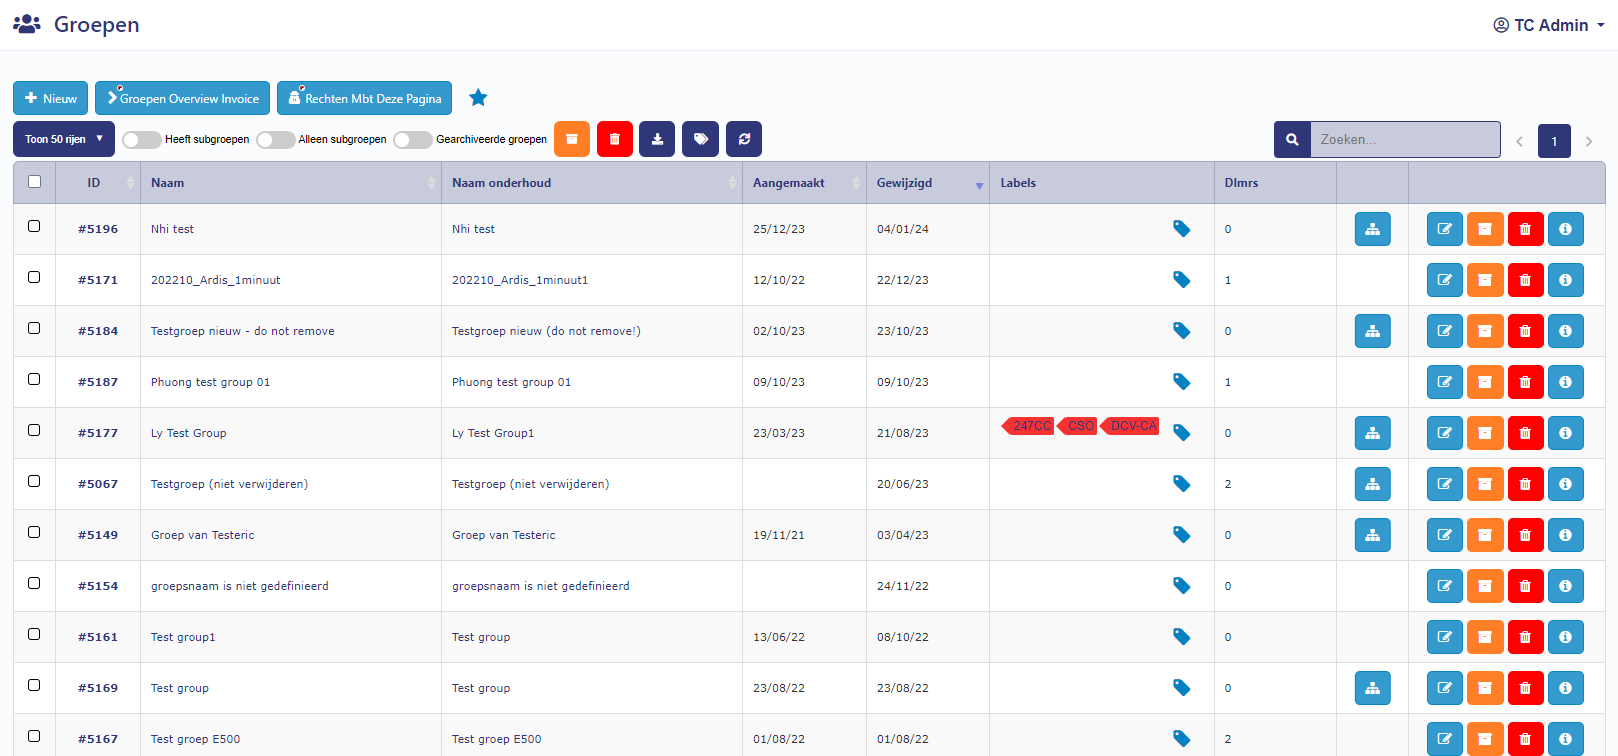Screen dimensions: 1618x756
Task: Open subgroup hierarchy for Nhi test
Action: [1372, 229]
